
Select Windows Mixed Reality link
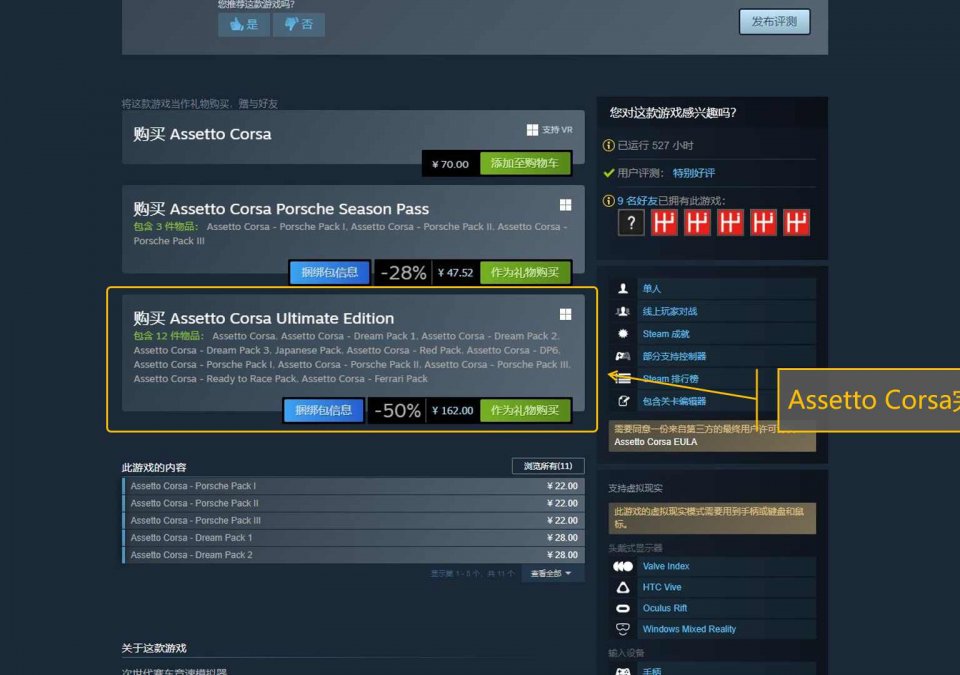coord(689,629)
